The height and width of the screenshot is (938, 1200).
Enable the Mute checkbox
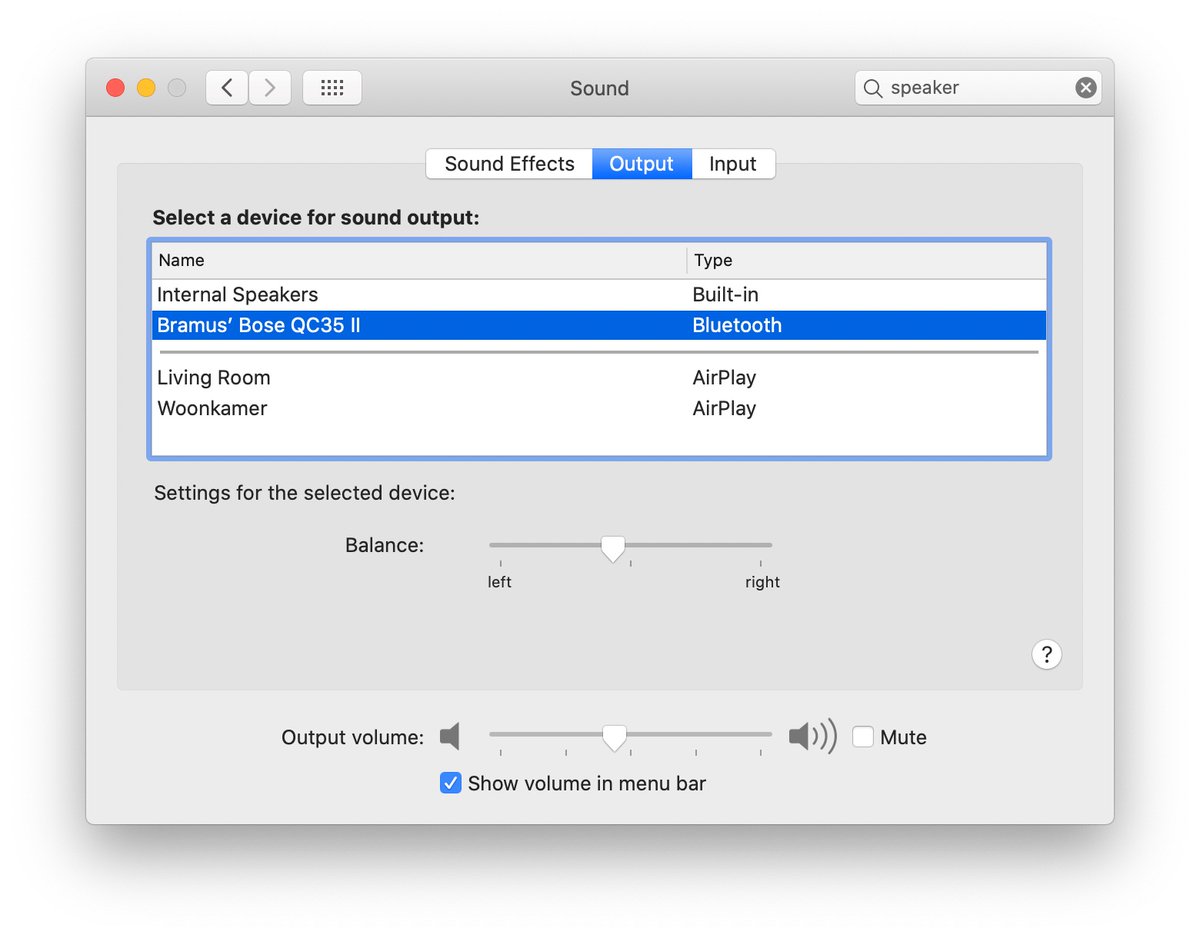click(863, 737)
